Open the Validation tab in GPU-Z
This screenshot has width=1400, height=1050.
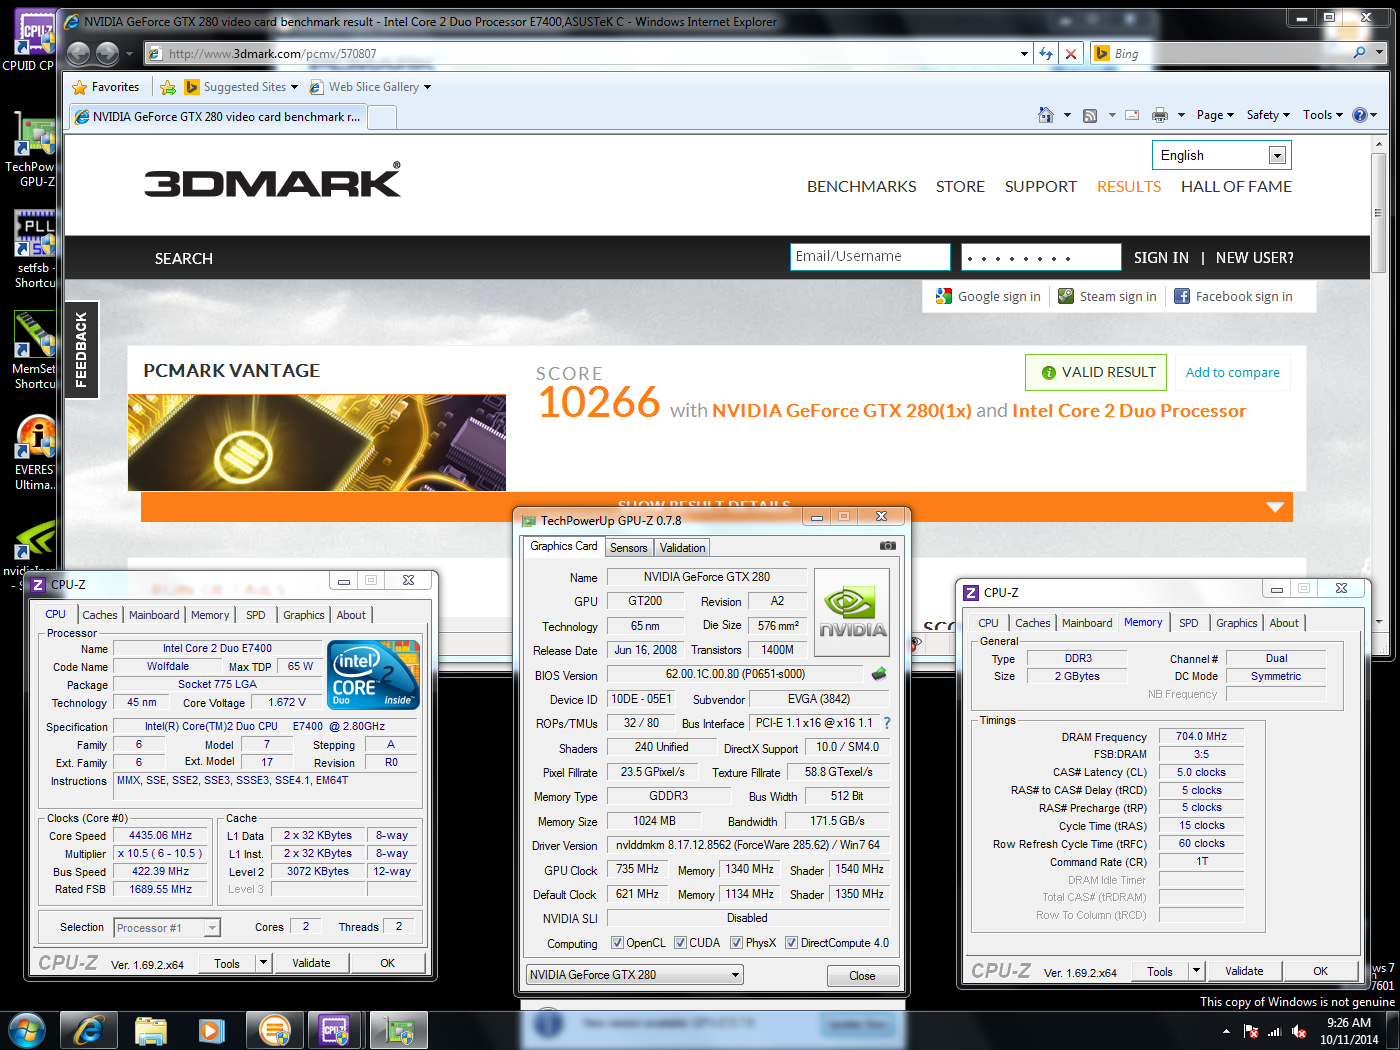(x=683, y=548)
